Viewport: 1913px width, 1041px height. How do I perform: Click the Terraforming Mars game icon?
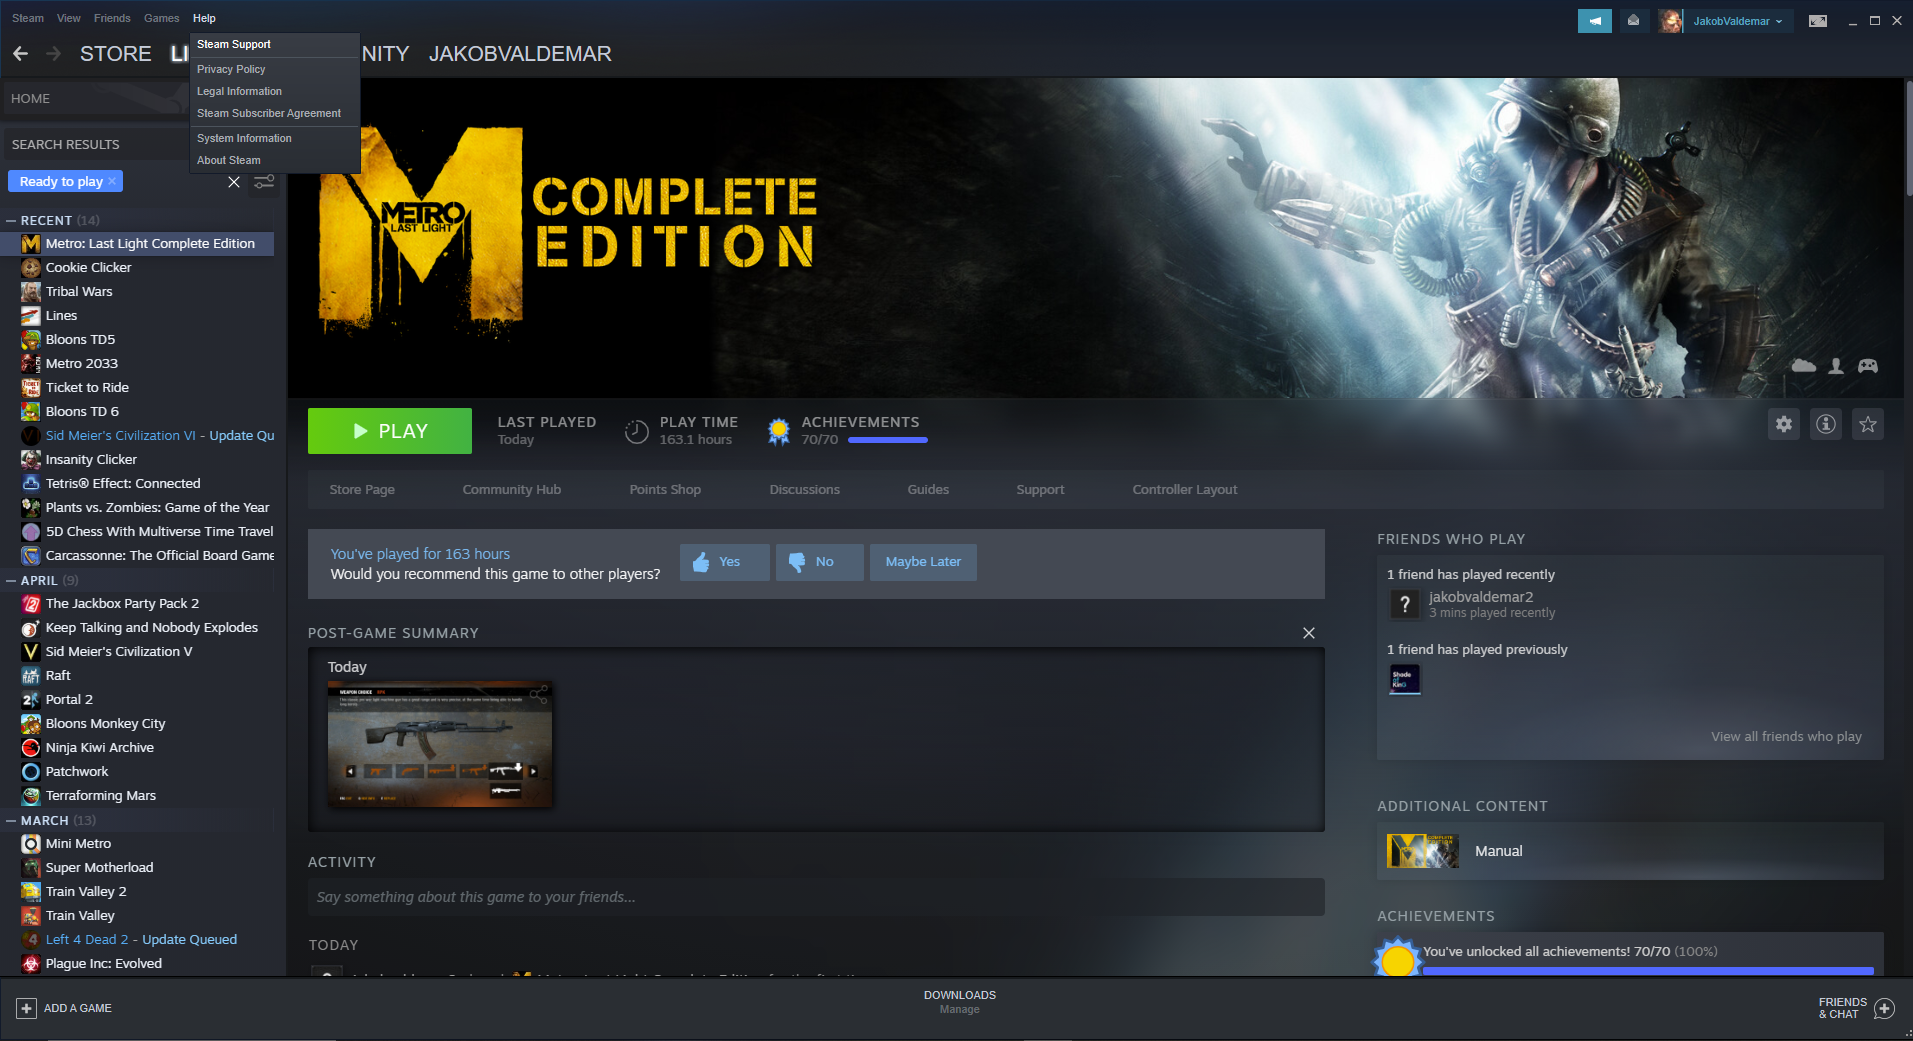31,796
